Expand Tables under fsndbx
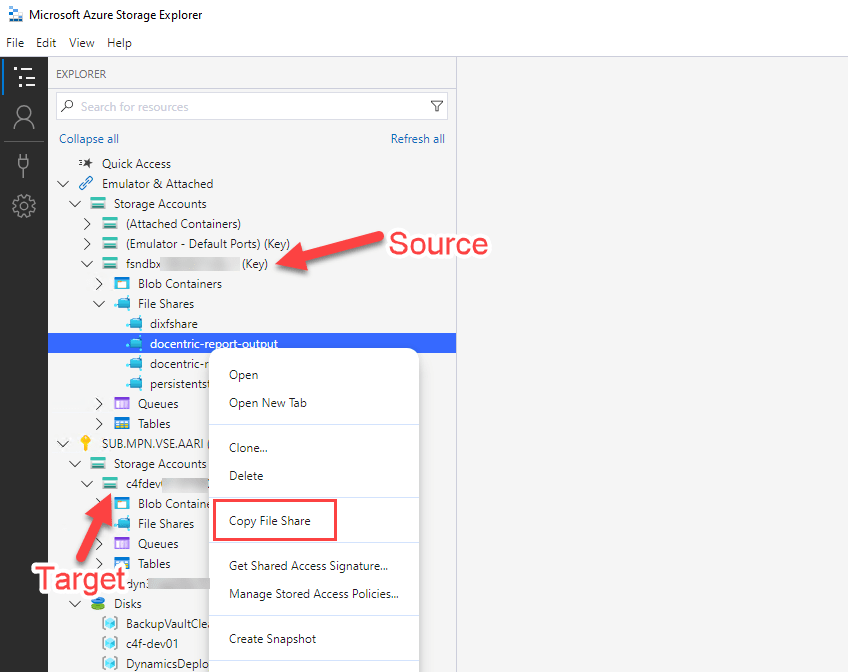This screenshot has height=672, width=848. pos(99,424)
